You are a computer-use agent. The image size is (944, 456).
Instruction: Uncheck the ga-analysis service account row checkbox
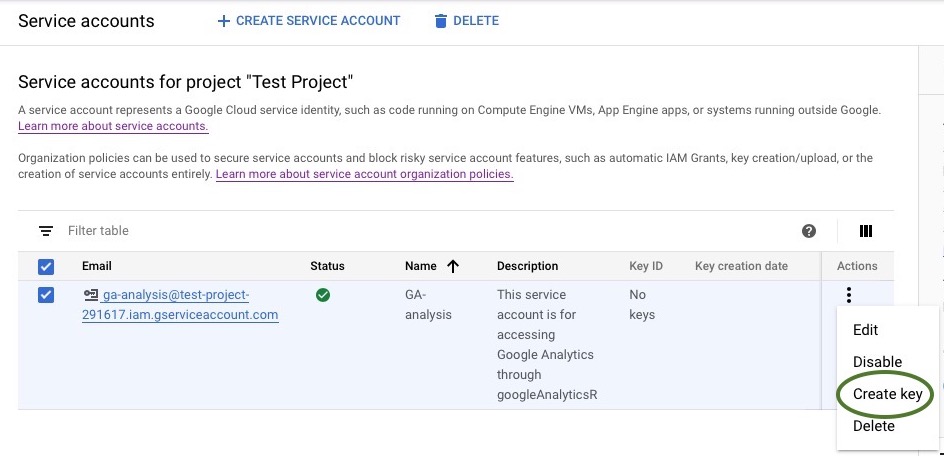[x=46, y=295]
